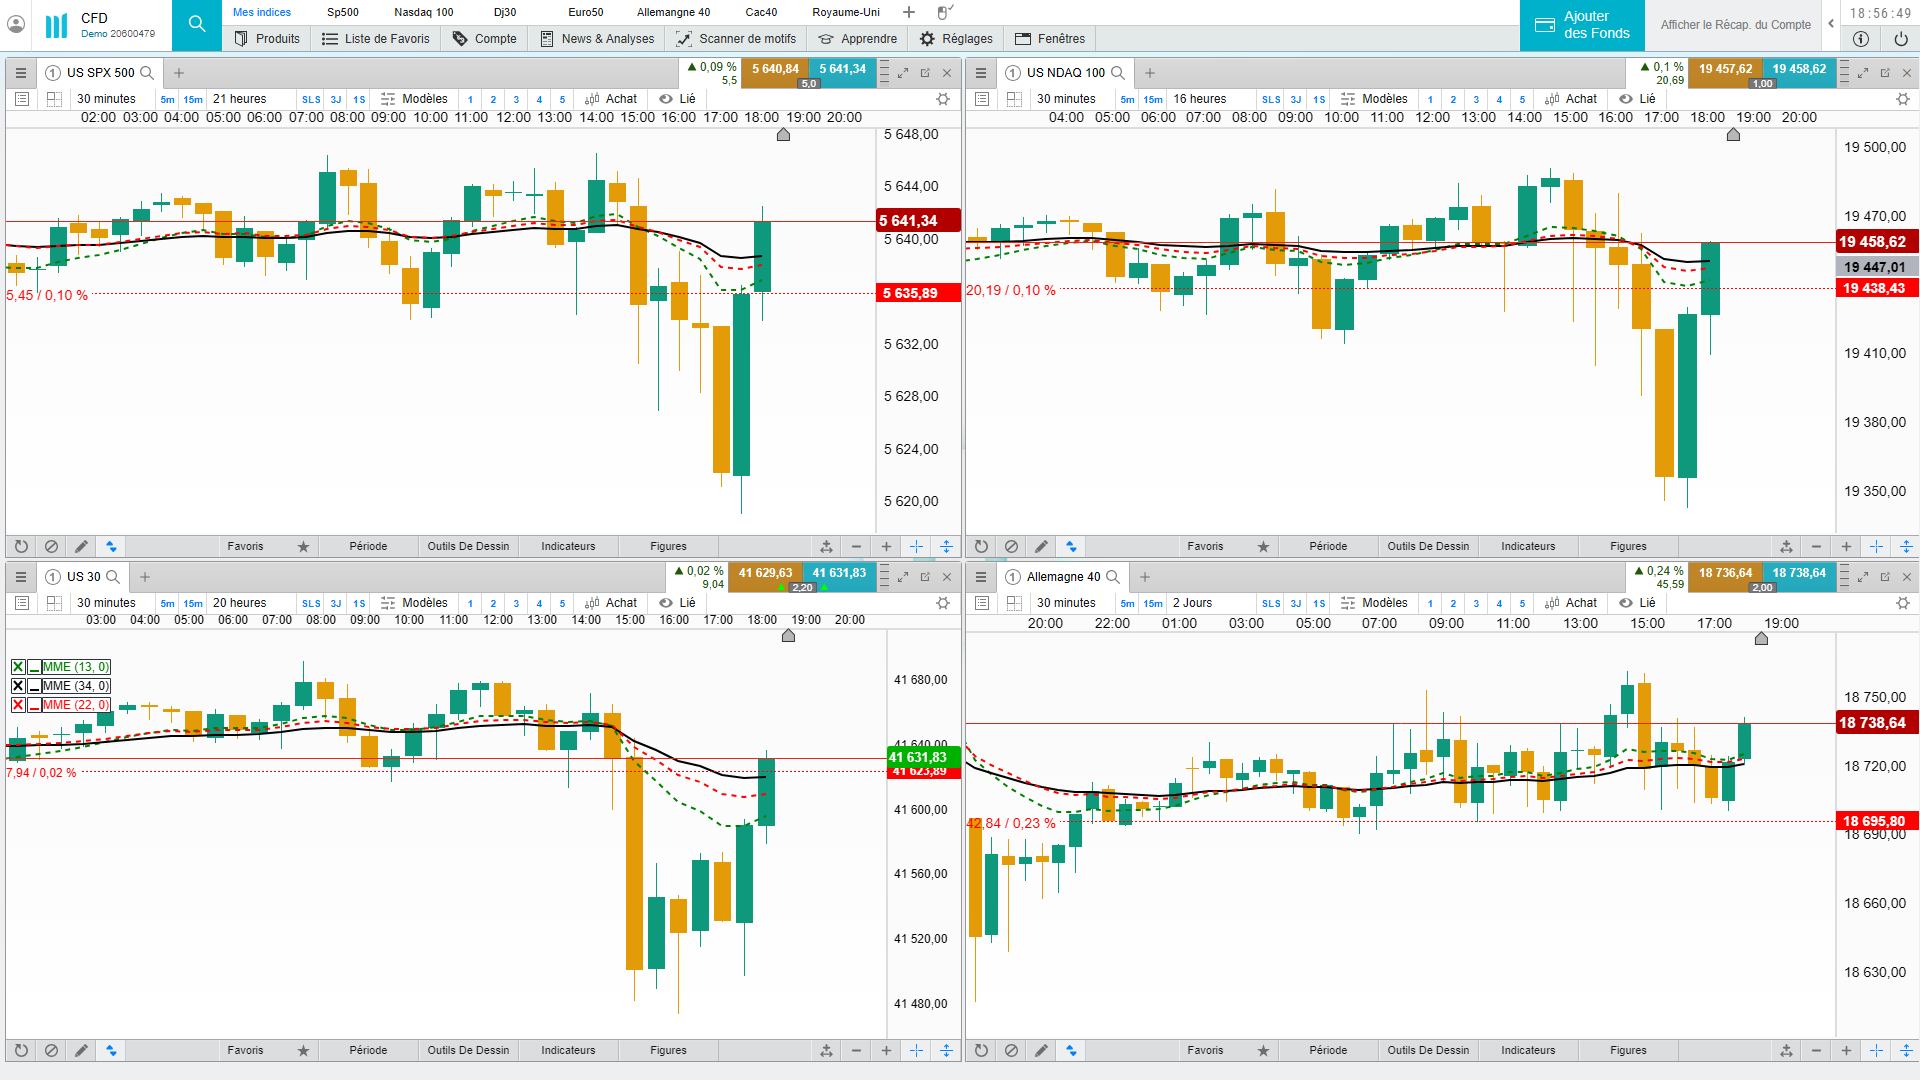Screen dimensions: 1920x1080
Task: Toggle Lié link on Allemagne 40 chart
Action: click(1637, 603)
